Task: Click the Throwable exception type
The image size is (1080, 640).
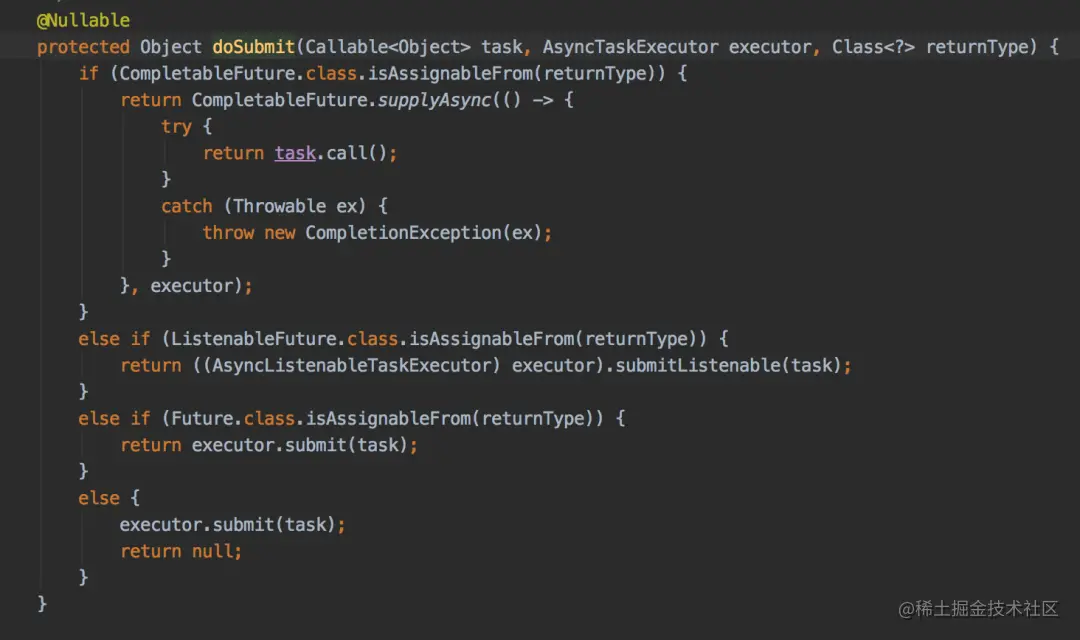Action: point(279,206)
